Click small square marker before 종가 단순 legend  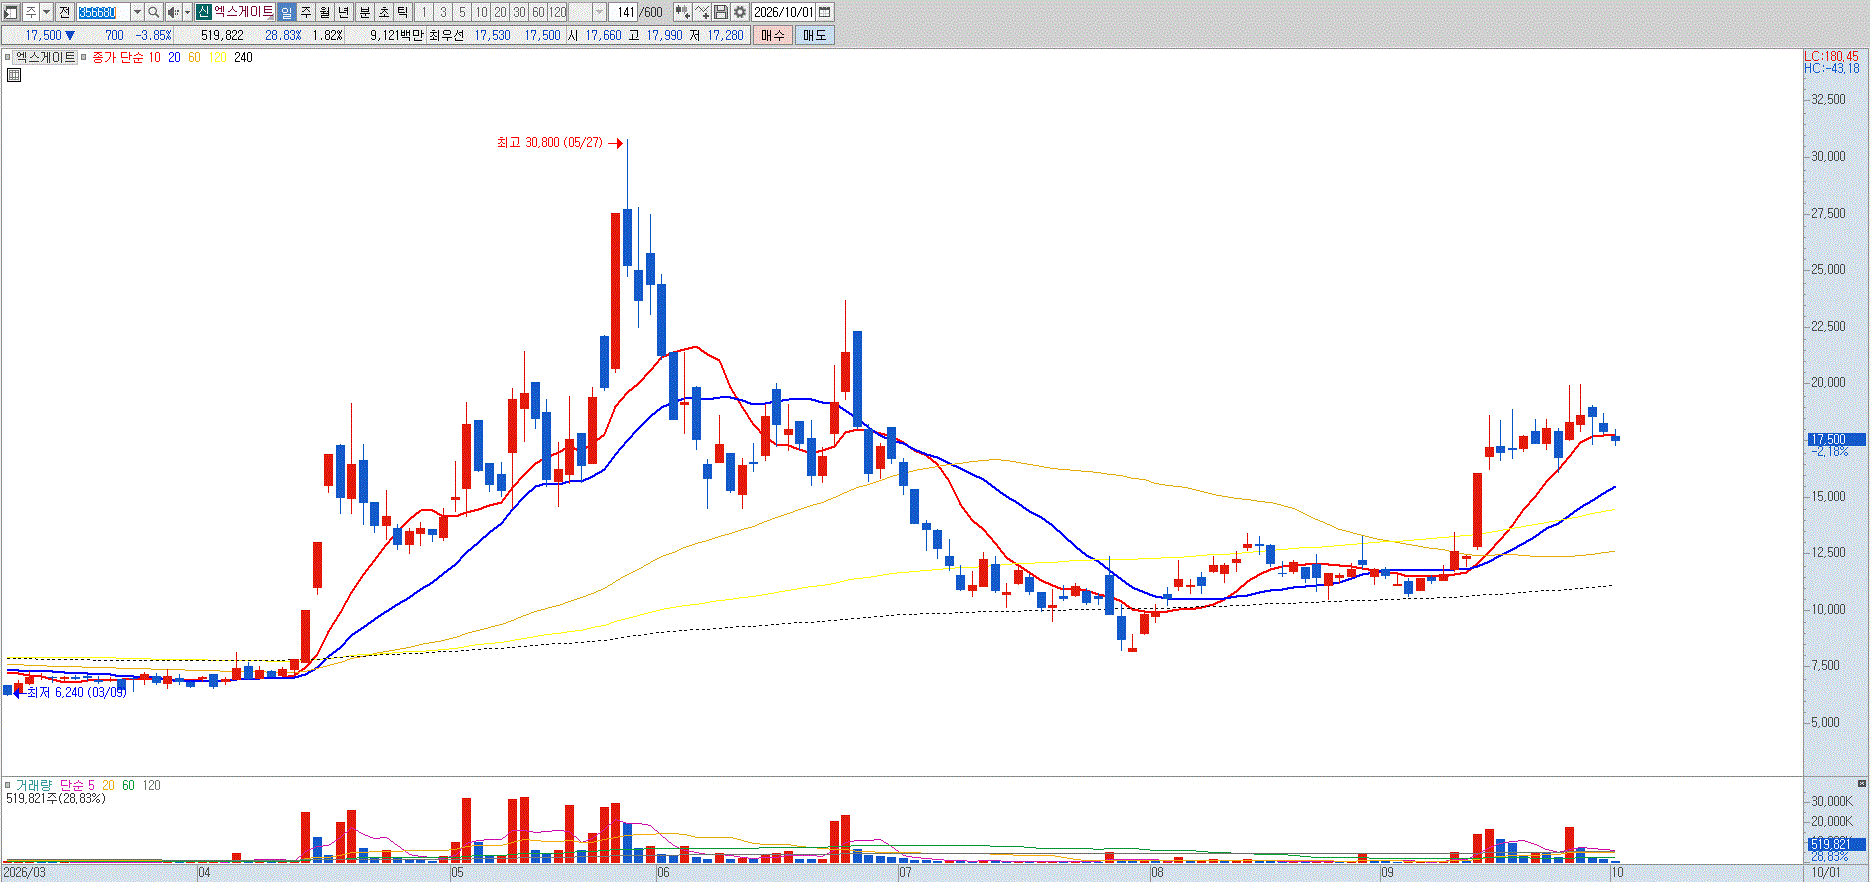[x=84, y=57]
